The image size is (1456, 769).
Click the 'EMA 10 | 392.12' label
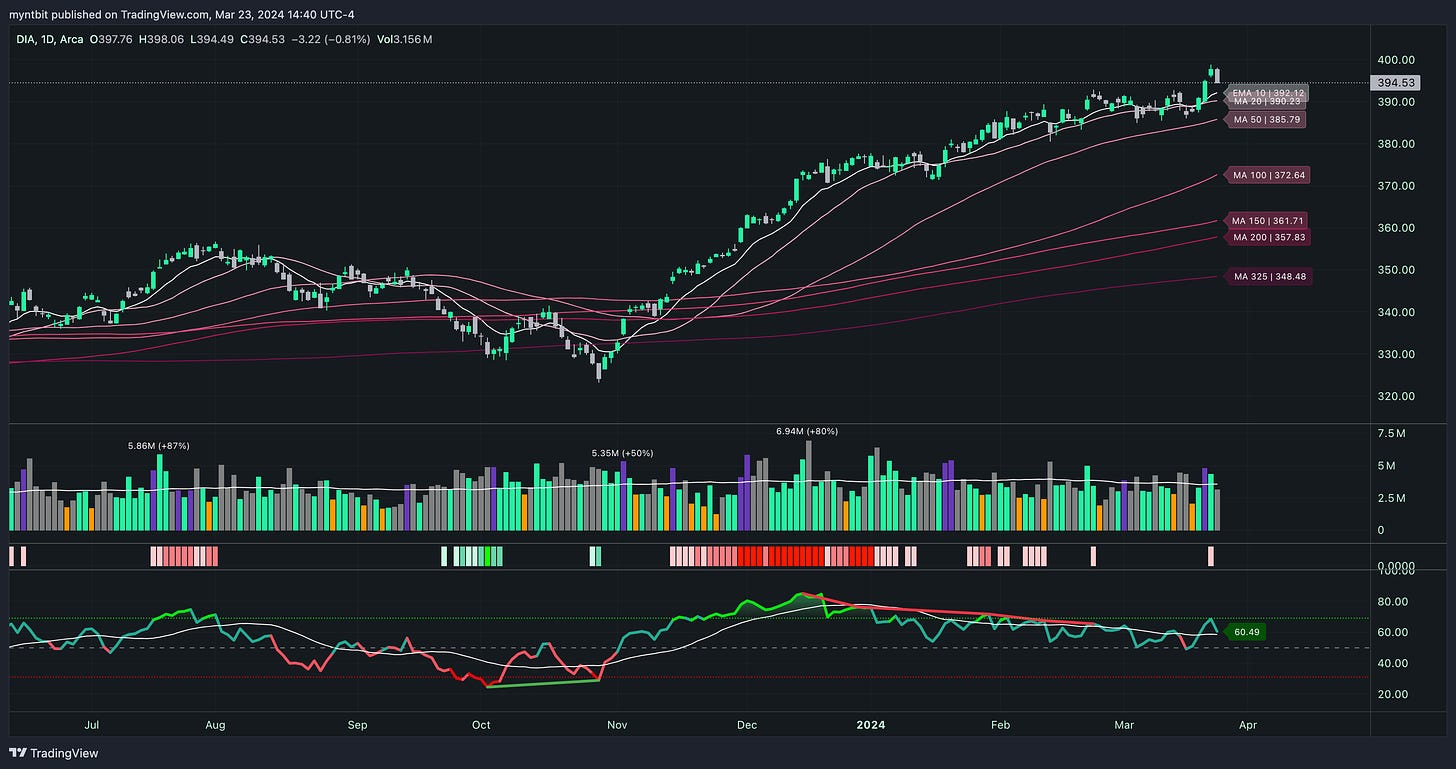point(1266,92)
